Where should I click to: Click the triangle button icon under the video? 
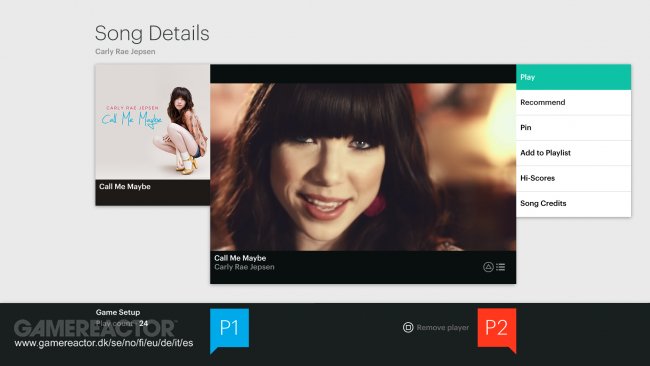488,267
